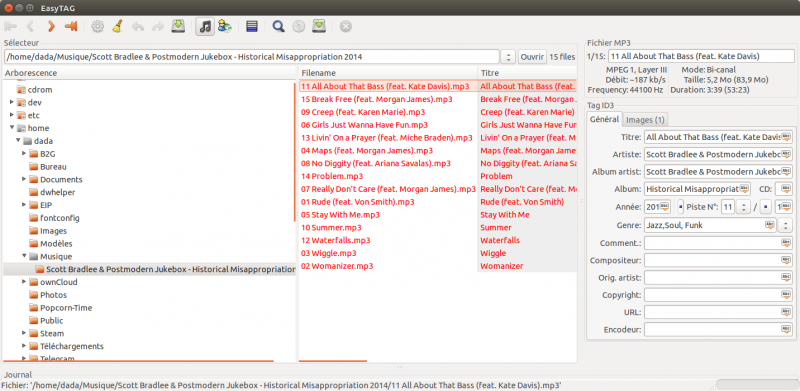Viewport: 800px width, 391px height.
Task: Expand the EIP folder
Action: point(24,205)
